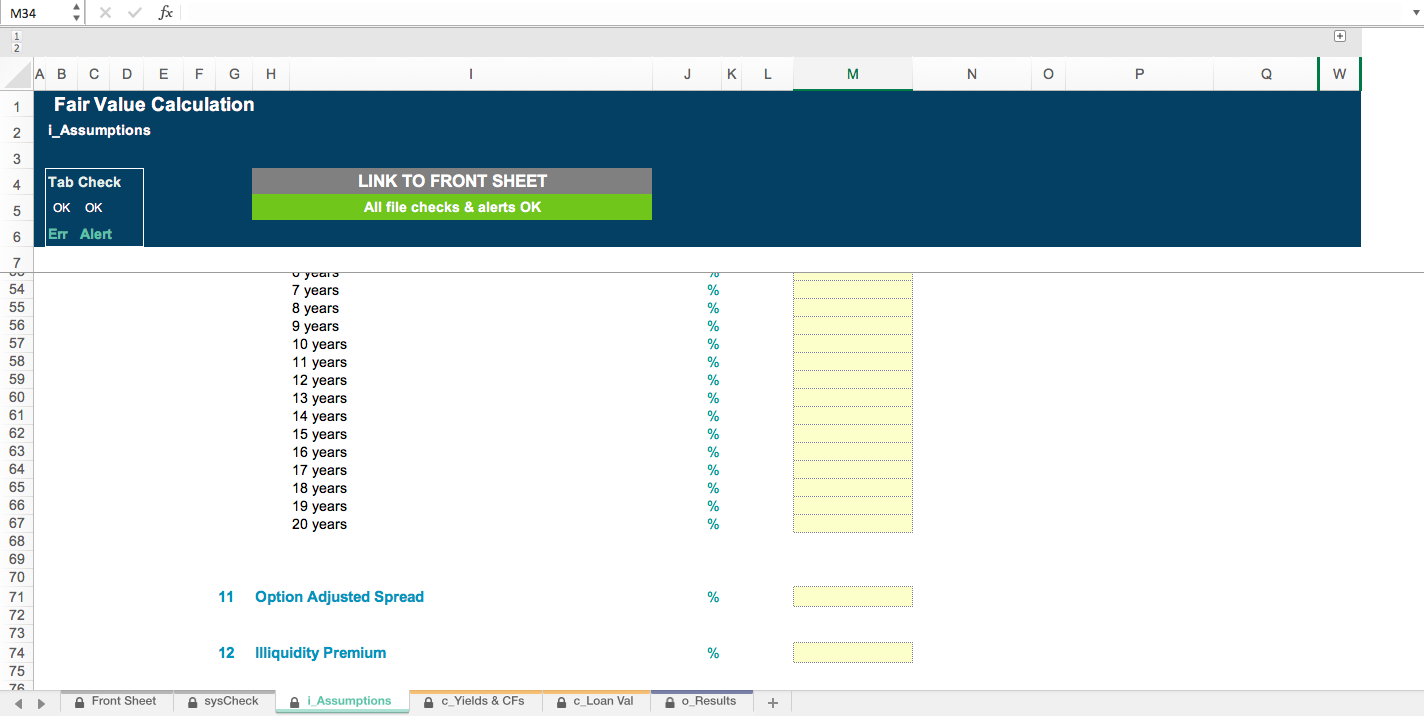Click the formula bar input area
Image resolution: width=1424 pixels, height=716 pixels.
pos(790,13)
